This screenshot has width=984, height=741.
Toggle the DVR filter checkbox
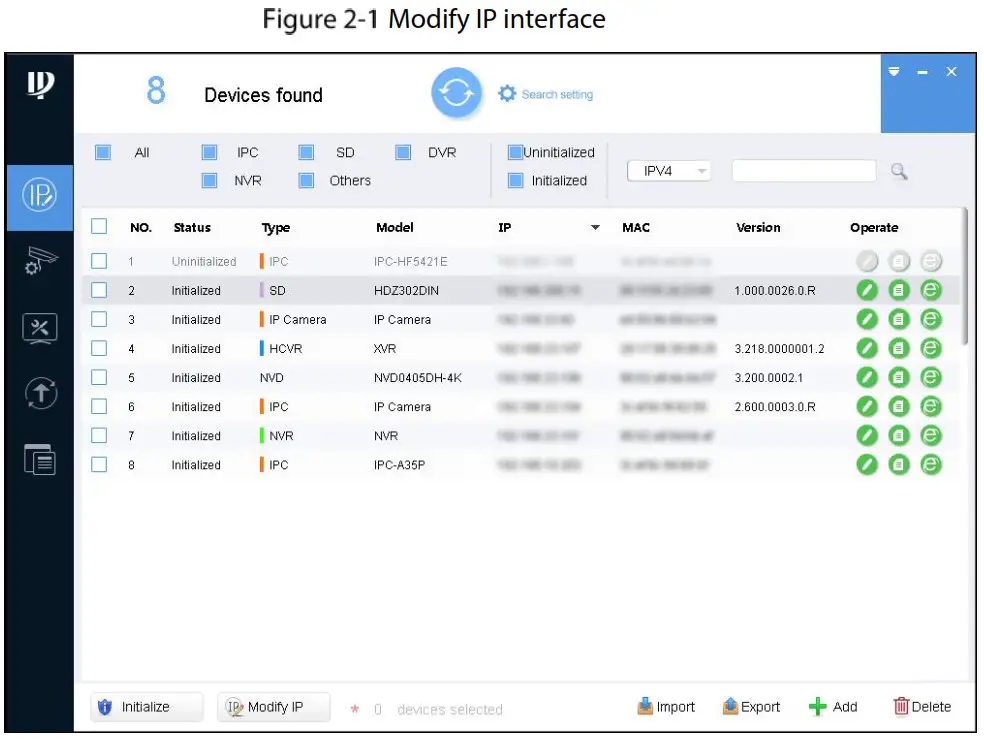(403, 152)
